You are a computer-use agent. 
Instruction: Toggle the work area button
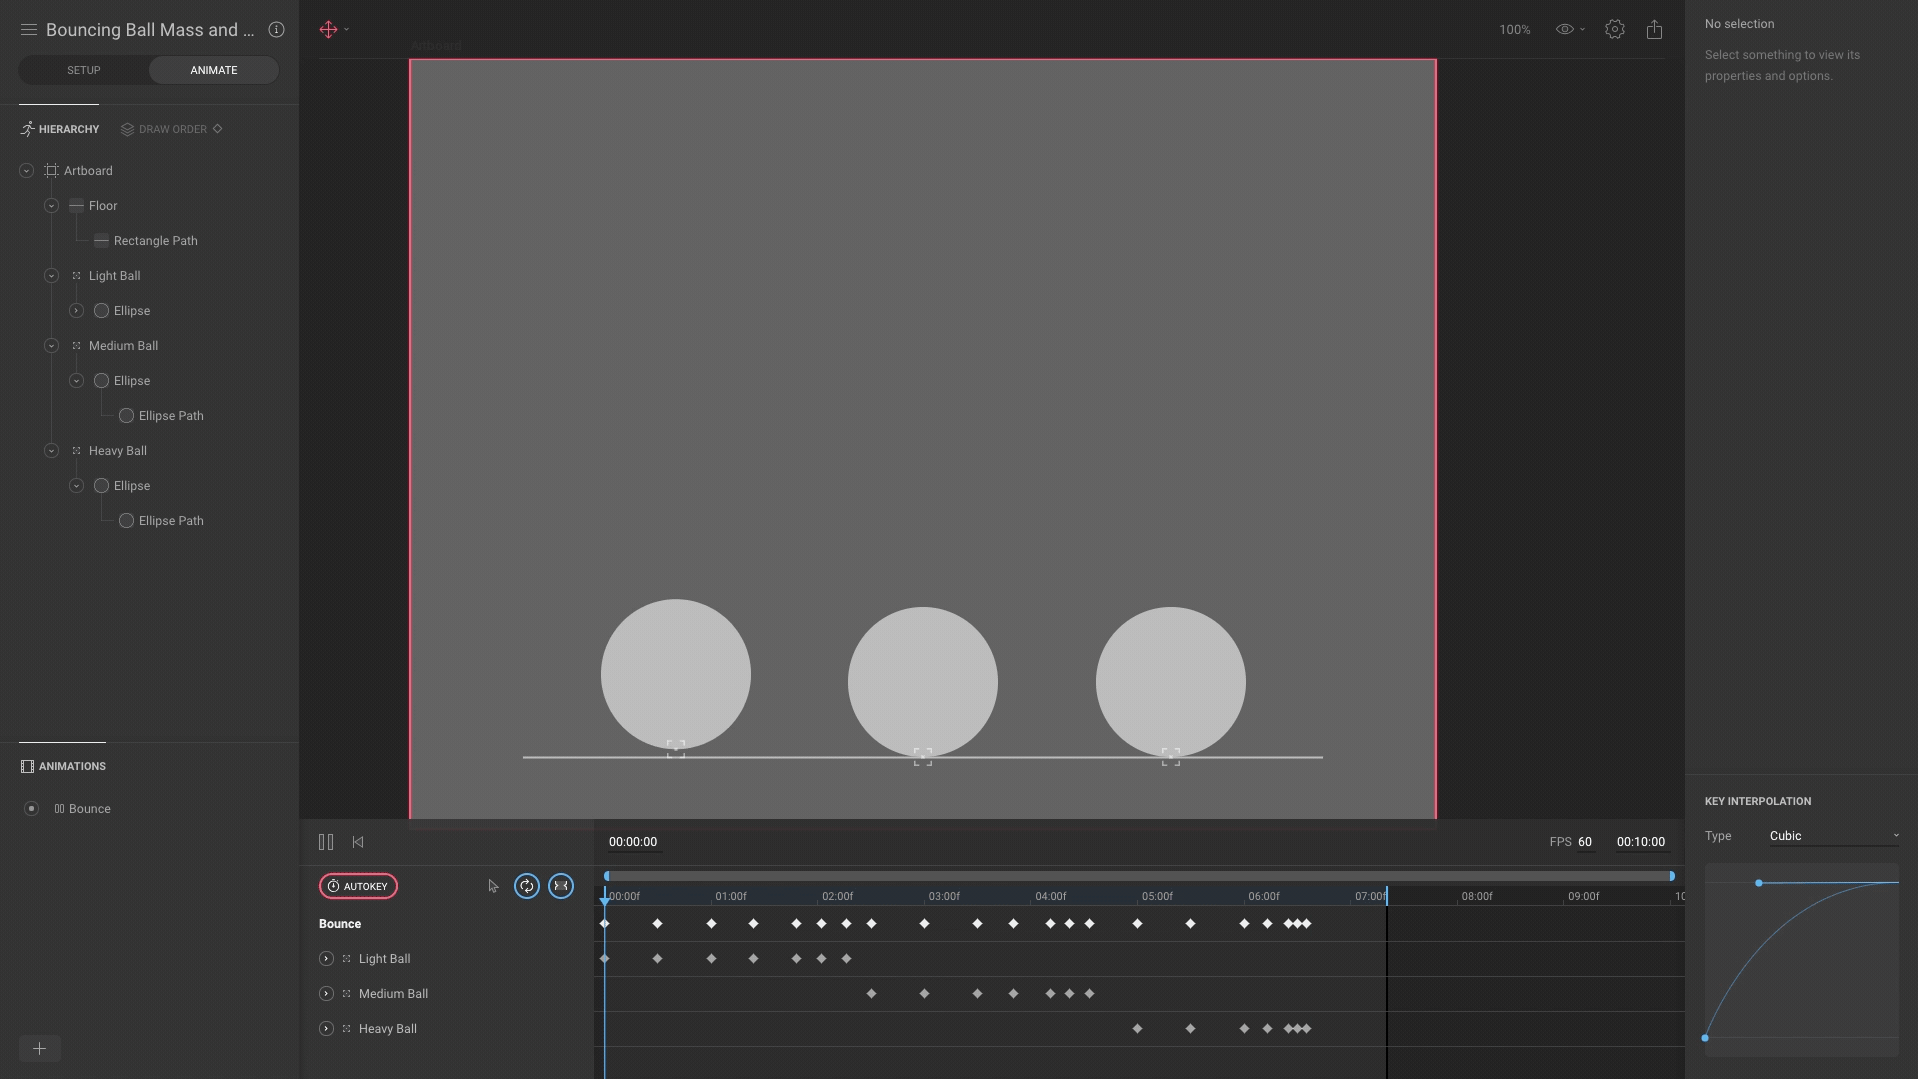point(561,886)
